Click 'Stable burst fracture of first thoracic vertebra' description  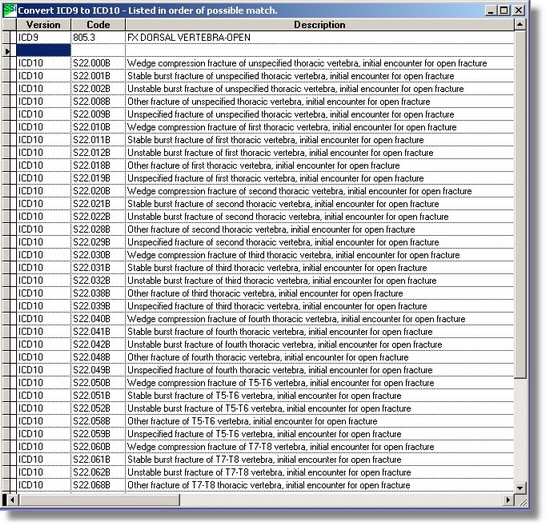pos(320,140)
